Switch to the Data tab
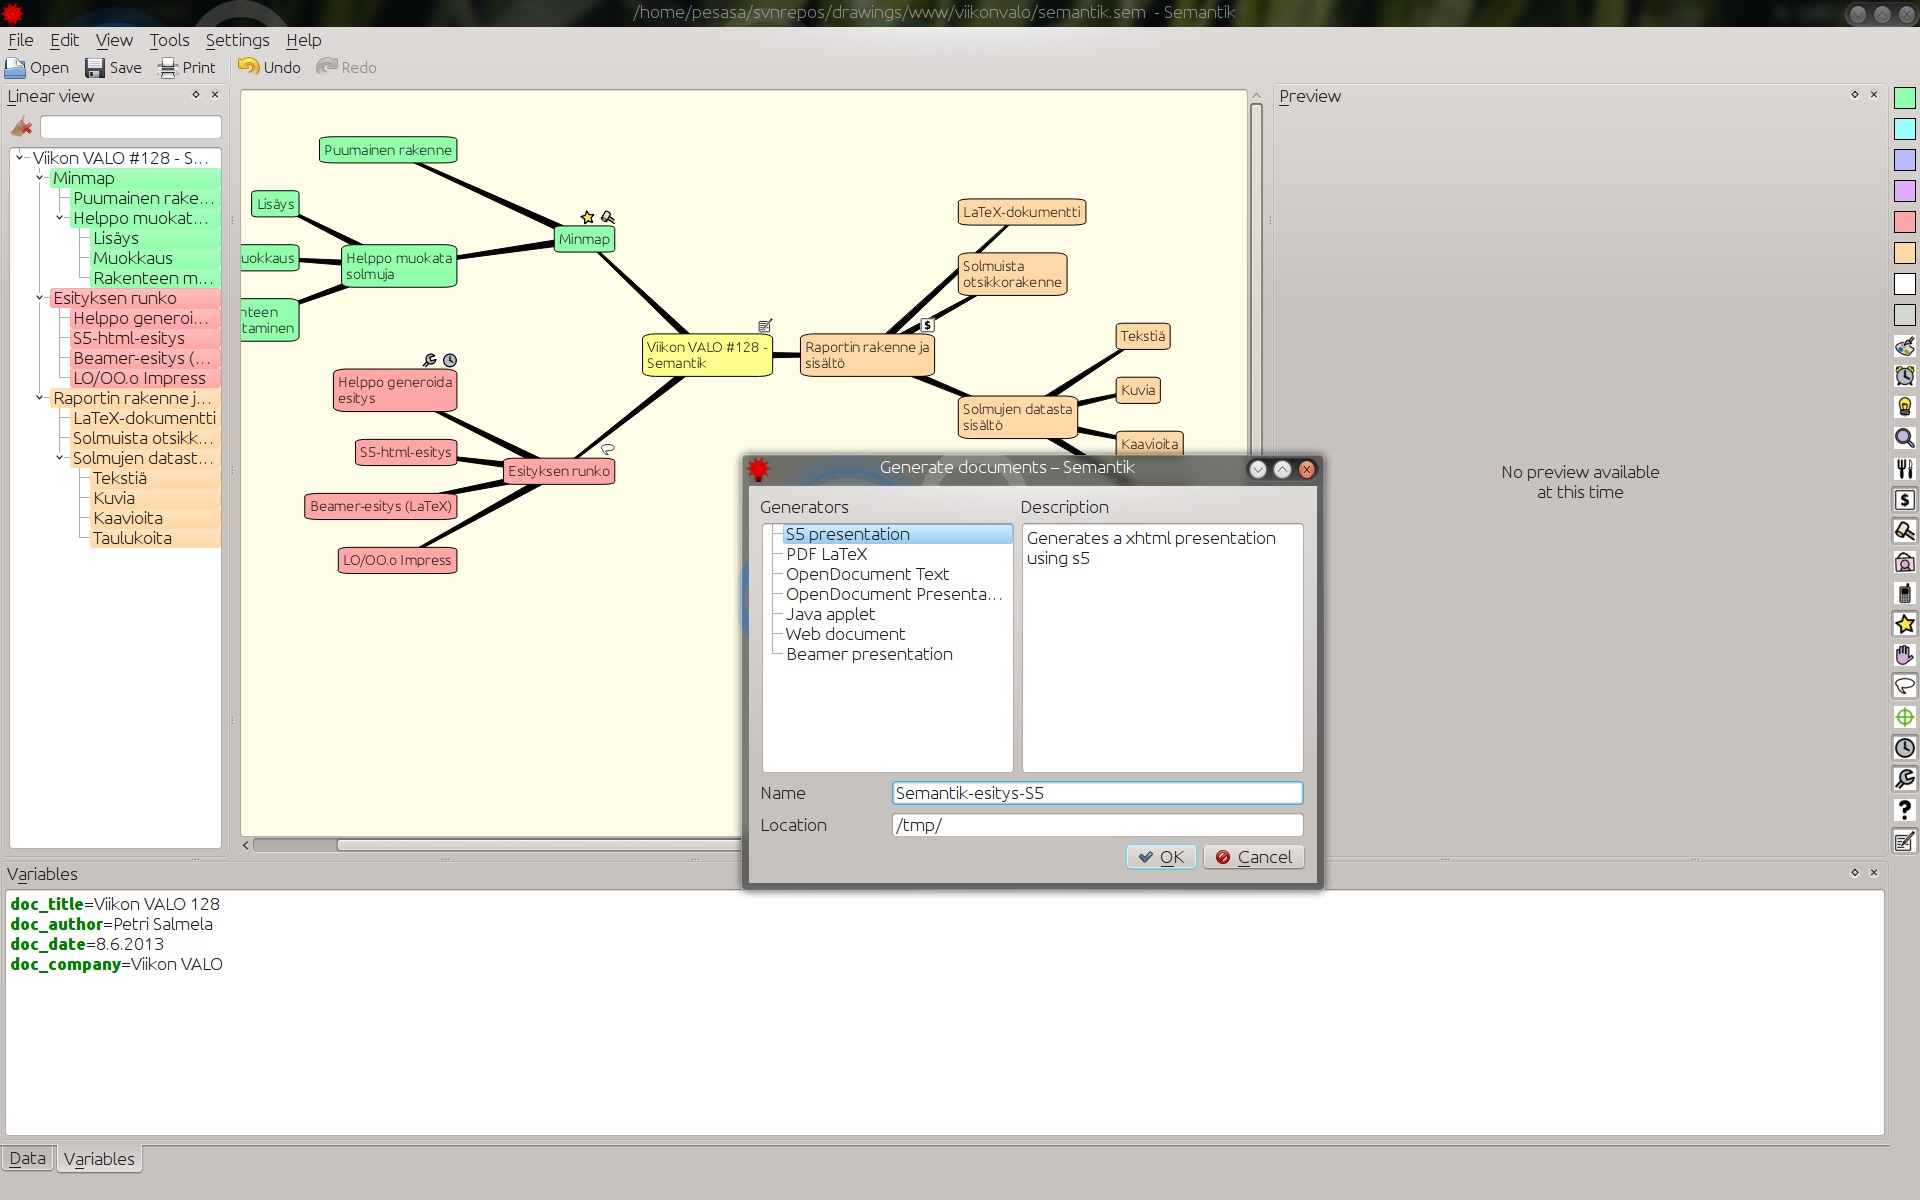The image size is (1920, 1200). coord(28,1158)
